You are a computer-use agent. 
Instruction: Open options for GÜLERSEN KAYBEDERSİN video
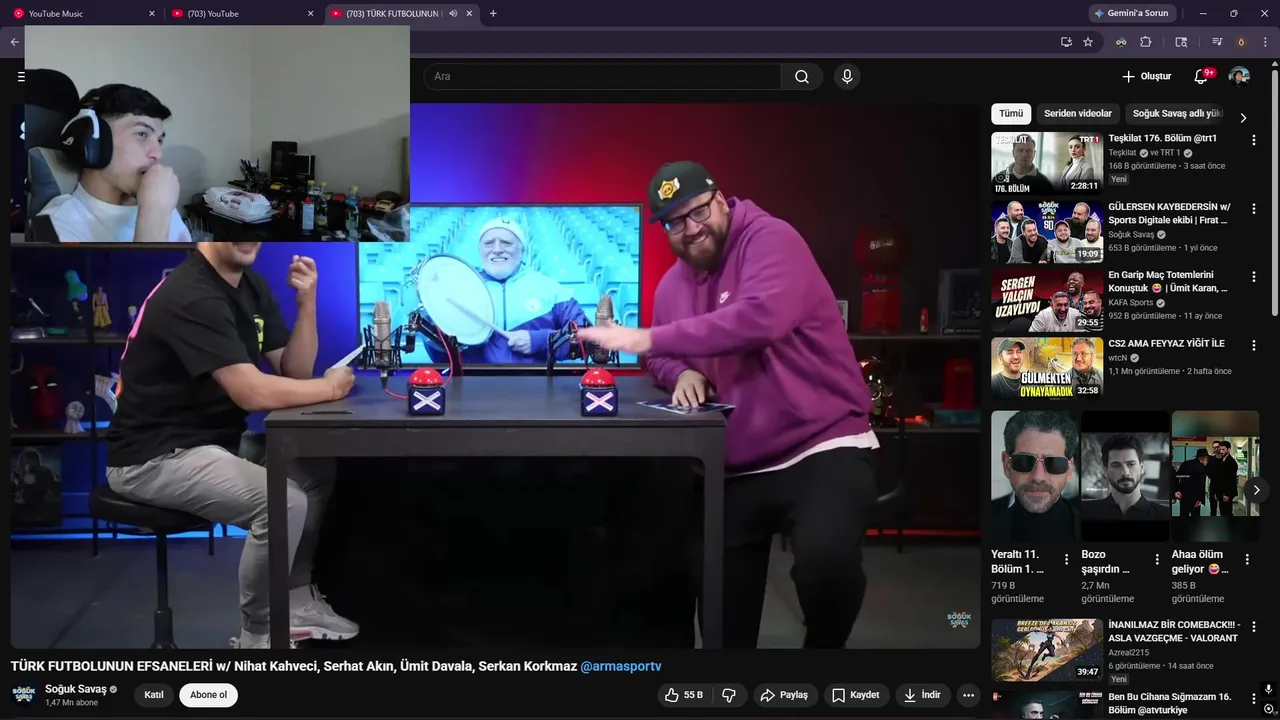(1253, 209)
